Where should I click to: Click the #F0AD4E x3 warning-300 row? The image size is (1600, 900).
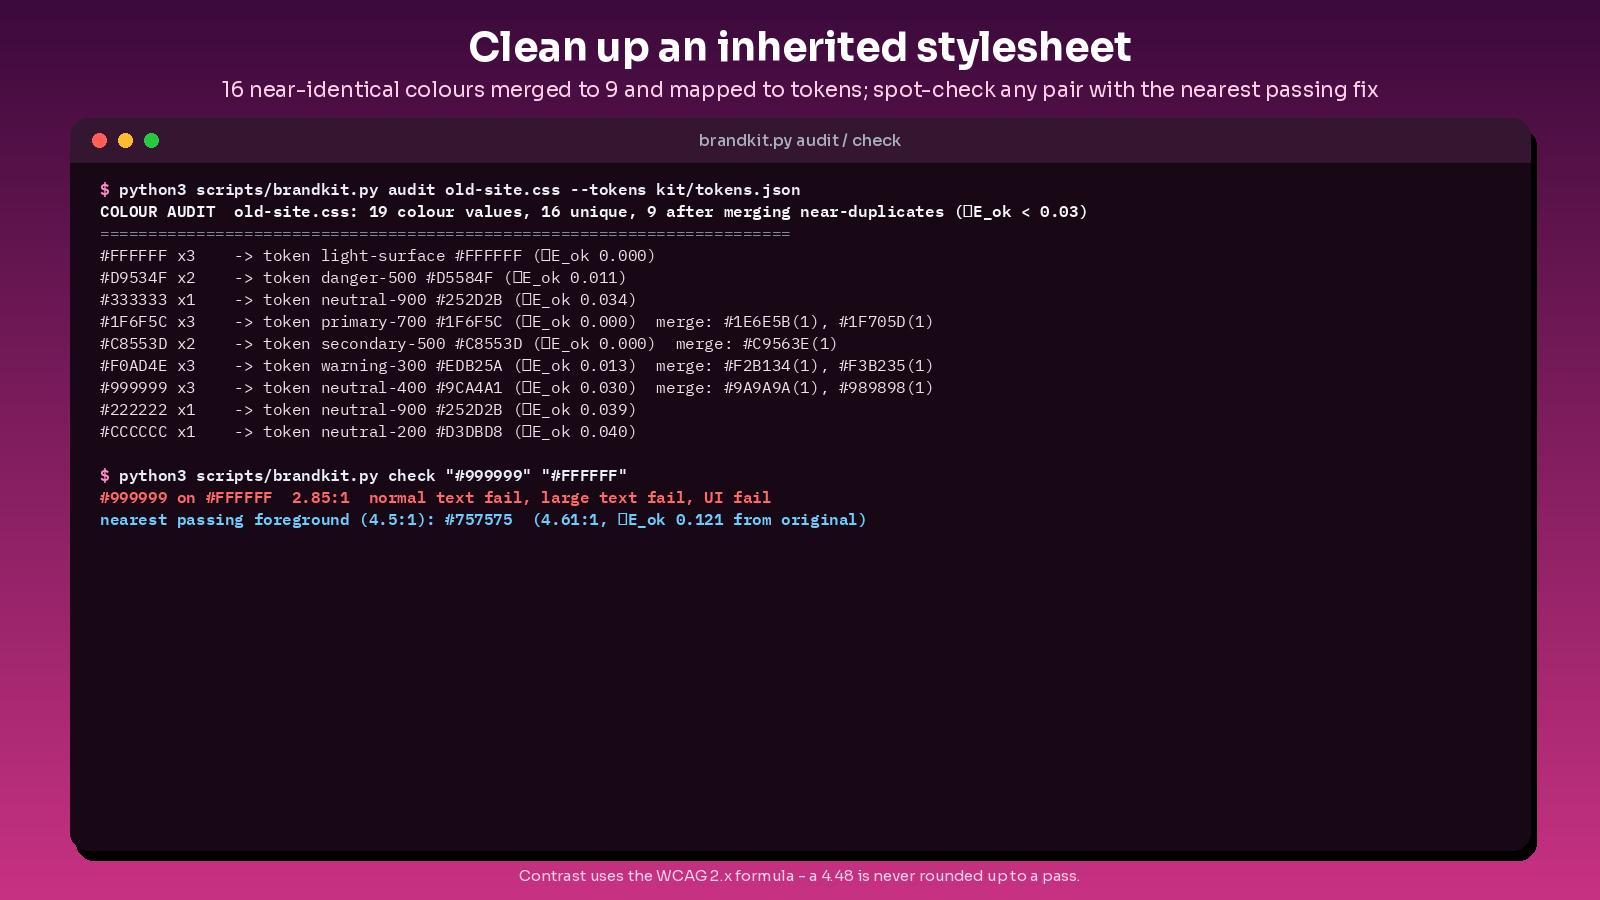point(517,365)
